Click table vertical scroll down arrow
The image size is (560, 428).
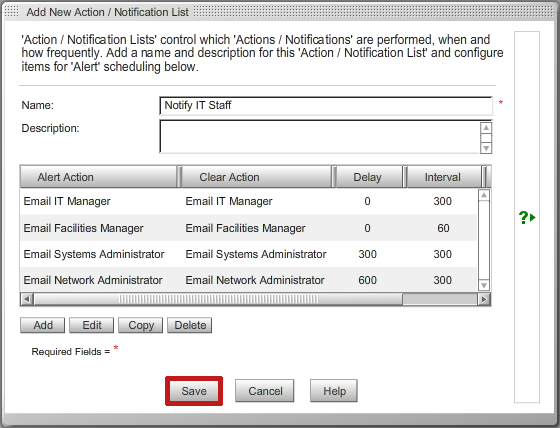point(484,285)
